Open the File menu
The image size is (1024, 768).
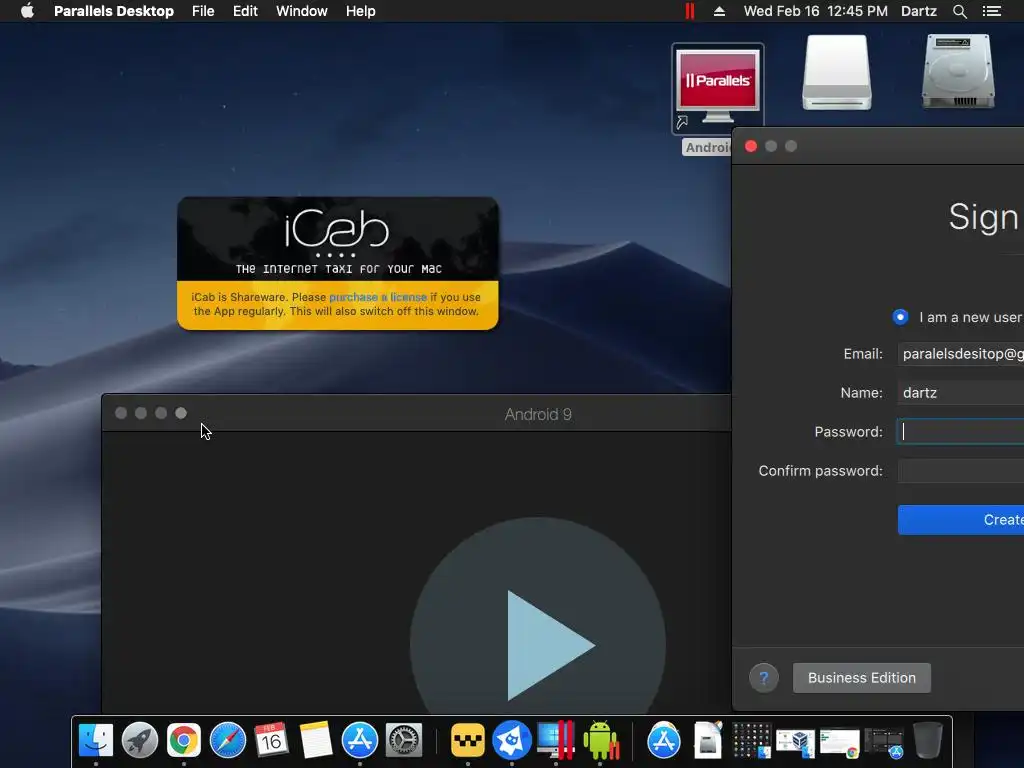click(x=203, y=11)
